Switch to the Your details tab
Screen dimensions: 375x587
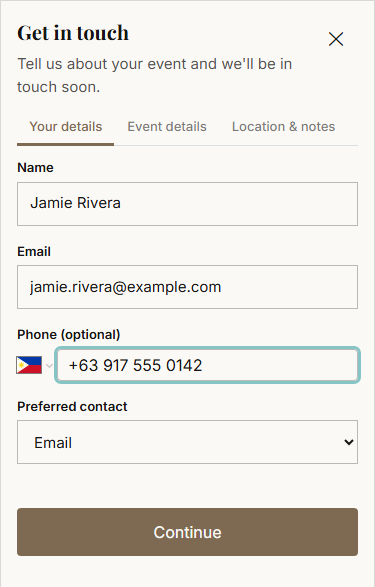click(x=65, y=127)
